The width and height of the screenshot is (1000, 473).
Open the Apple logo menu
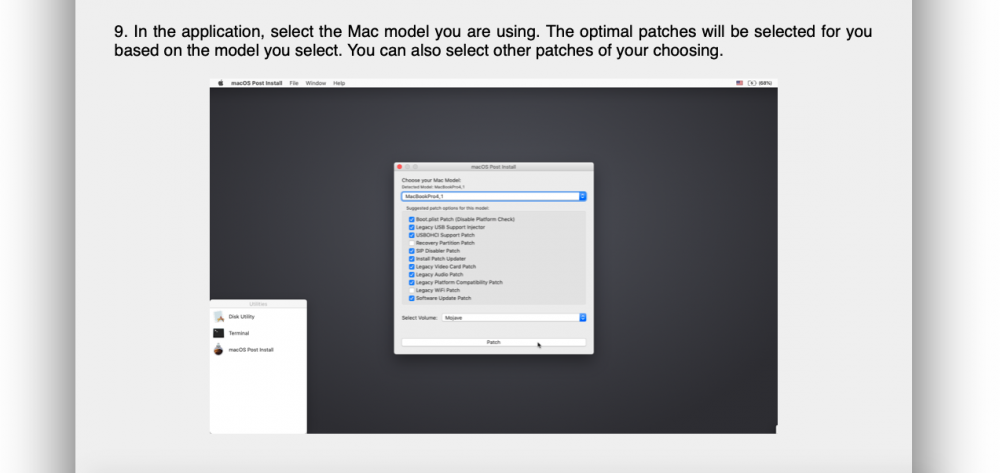tap(221, 83)
